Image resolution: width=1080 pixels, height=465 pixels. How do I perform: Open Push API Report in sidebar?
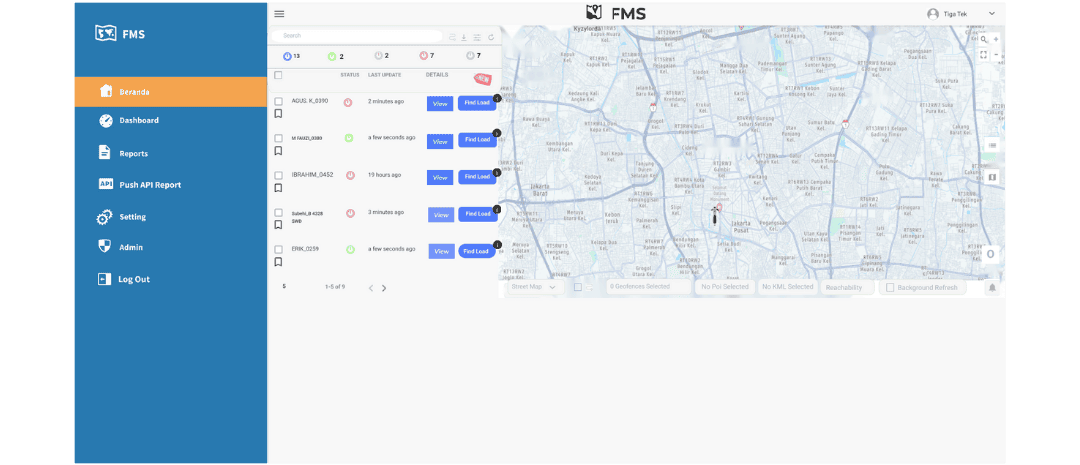click(150, 185)
